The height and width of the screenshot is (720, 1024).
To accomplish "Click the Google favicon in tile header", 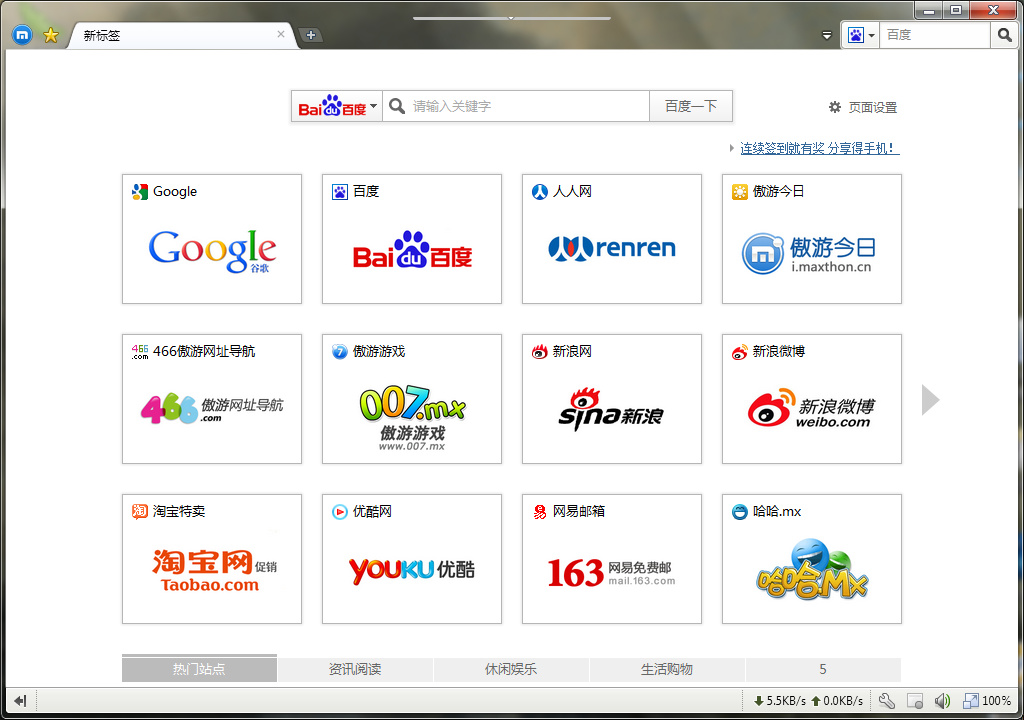I will point(140,191).
